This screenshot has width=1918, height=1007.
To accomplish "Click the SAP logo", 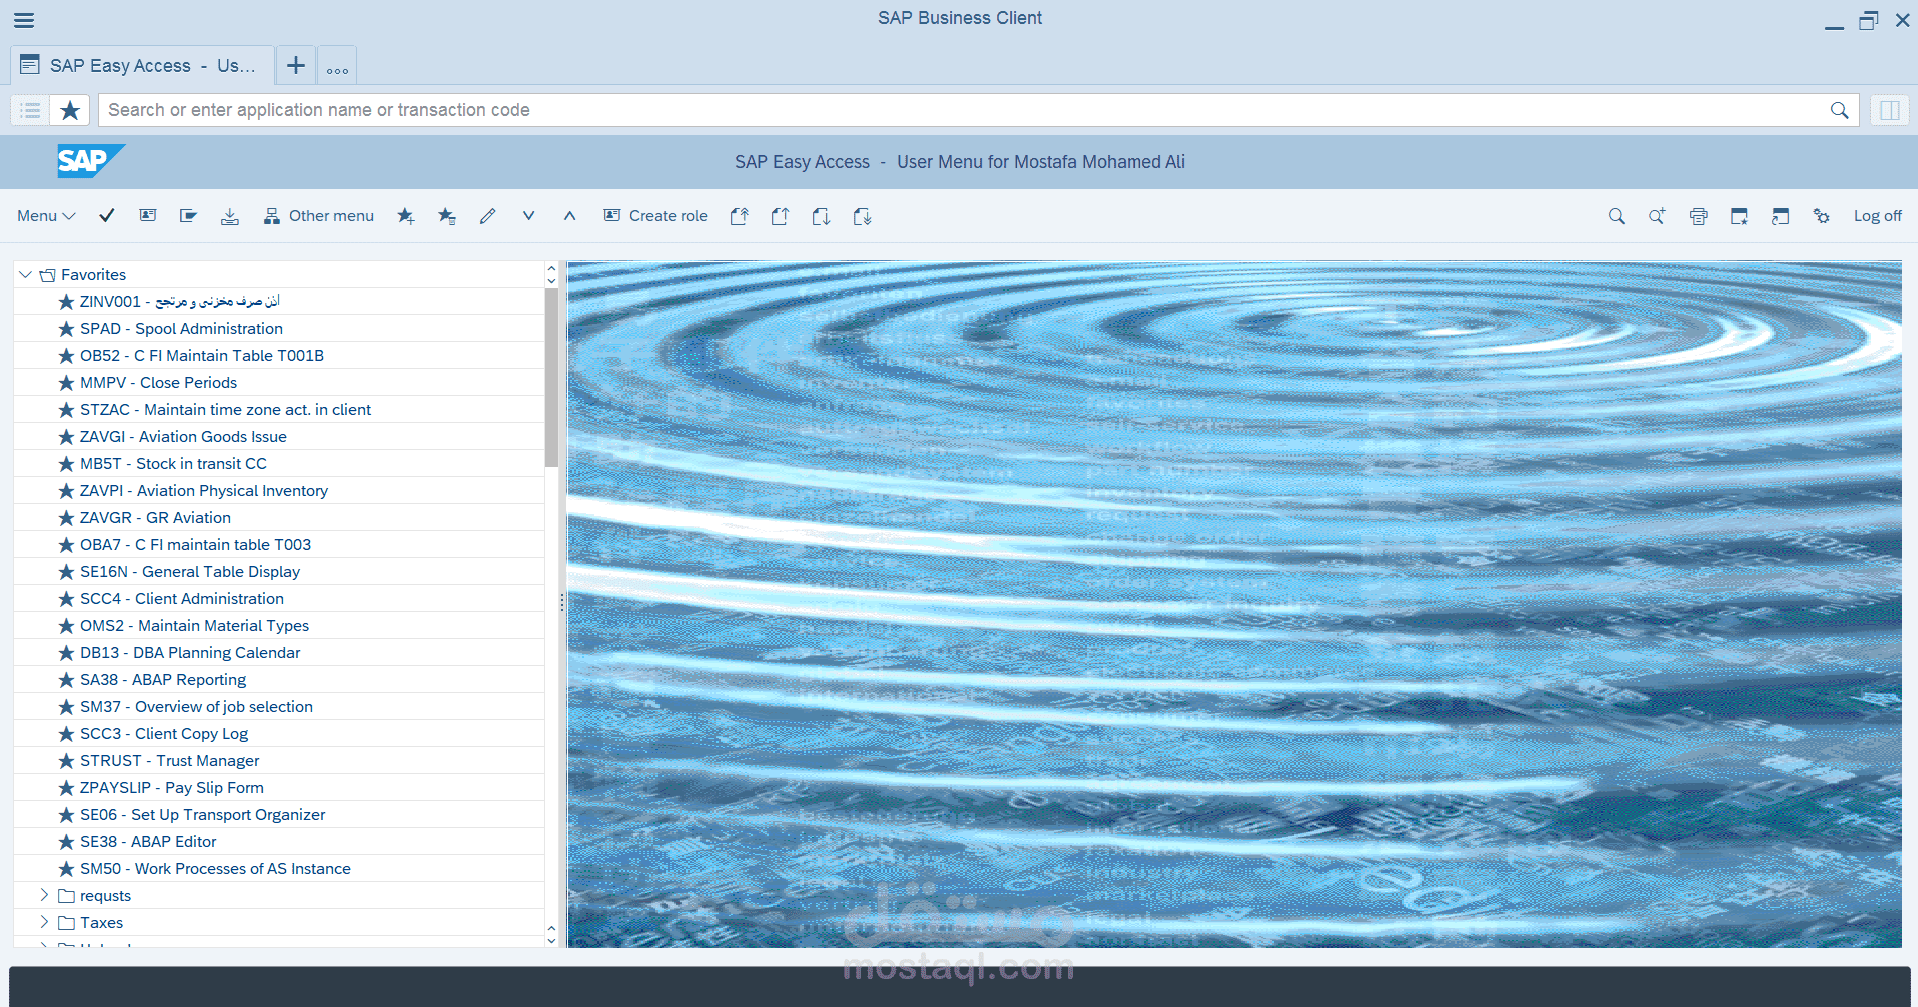I will tap(90, 161).
